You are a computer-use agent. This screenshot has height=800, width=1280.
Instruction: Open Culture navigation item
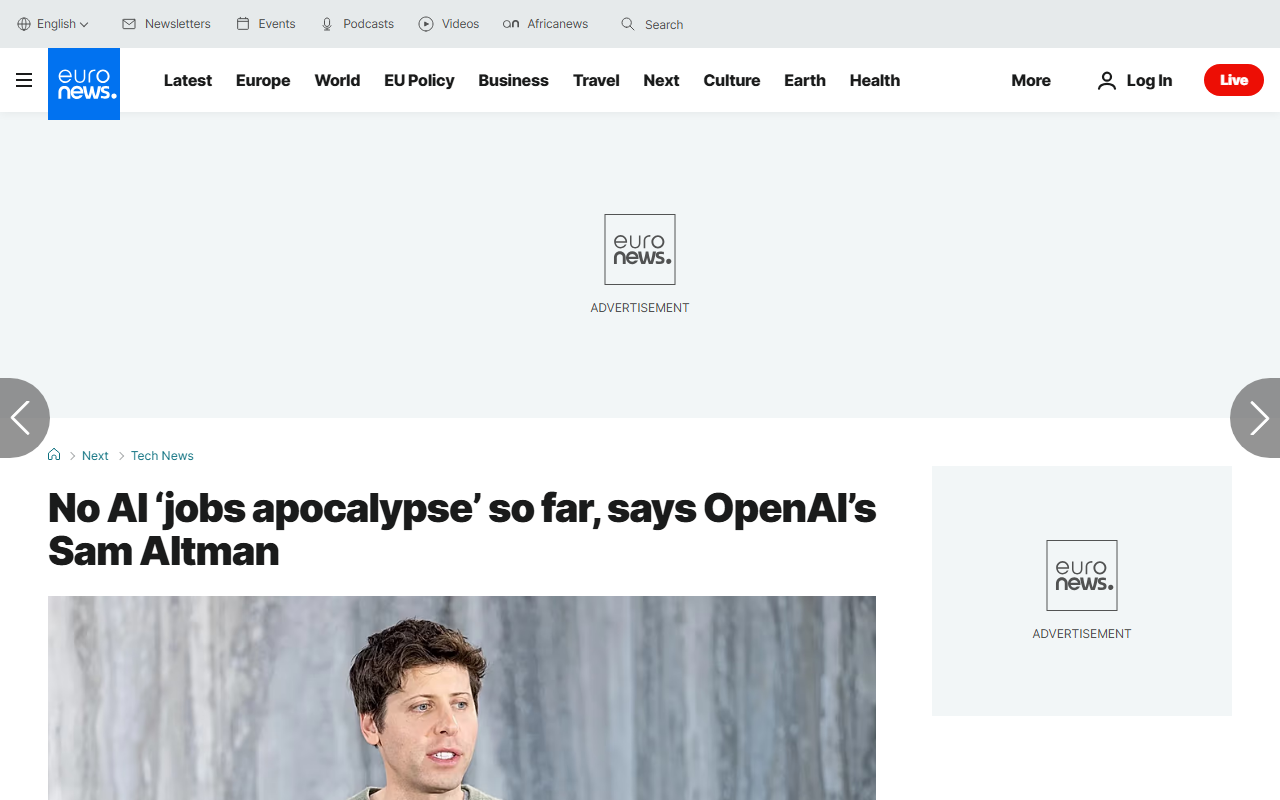pyautogui.click(x=731, y=80)
